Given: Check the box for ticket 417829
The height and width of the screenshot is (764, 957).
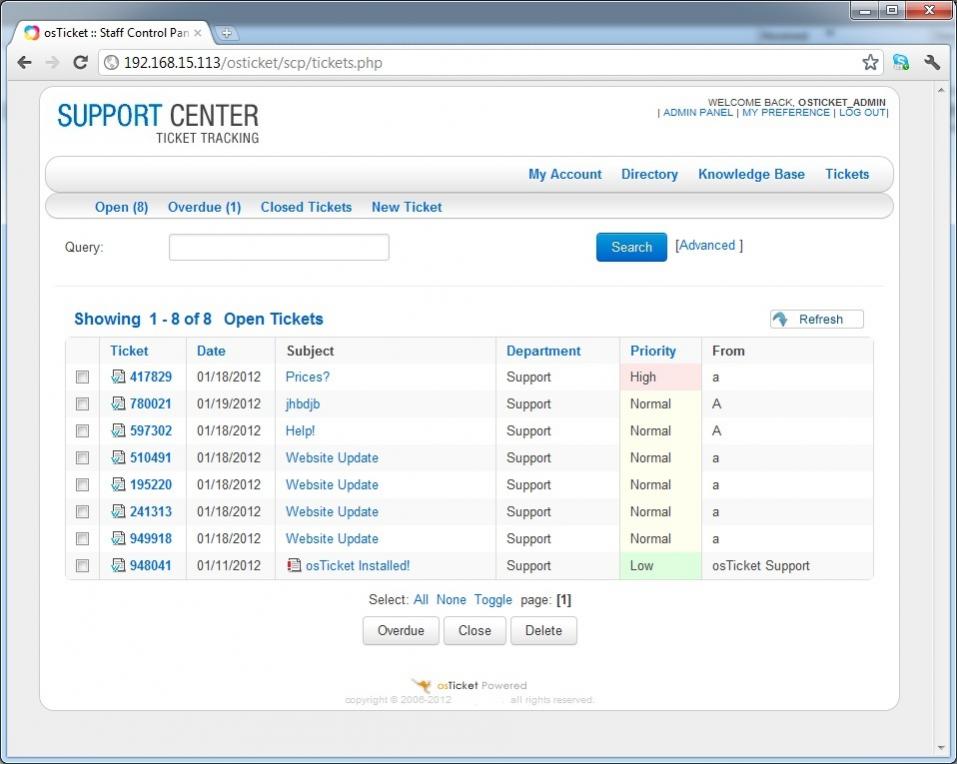Looking at the screenshot, I should [82, 377].
